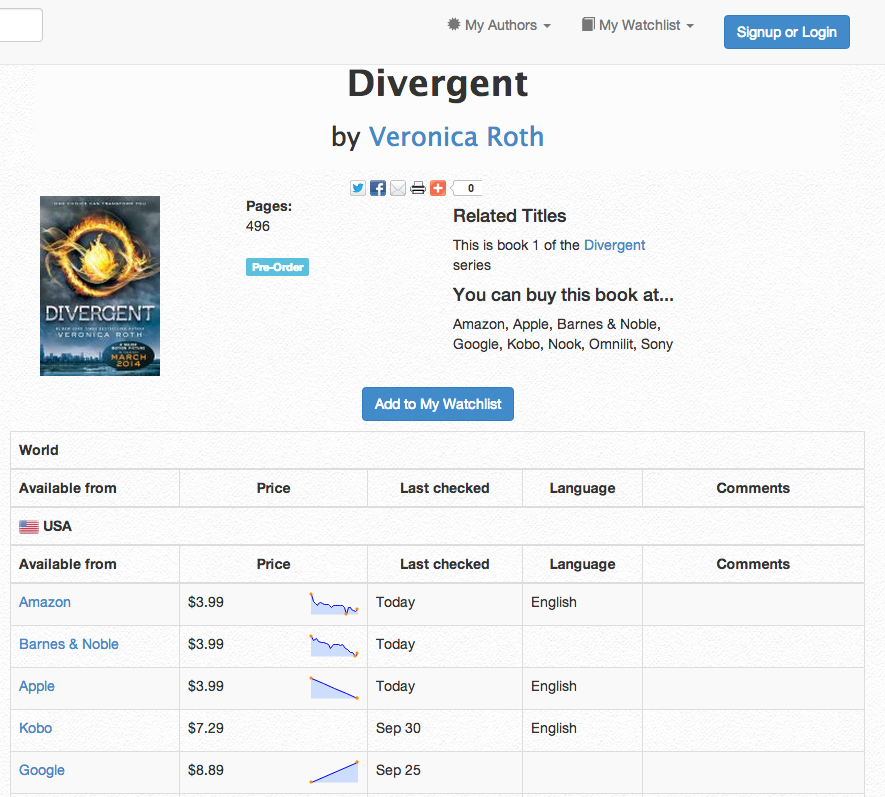View the Amazon price history sparkline
The height and width of the screenshot is (797, 885).
pyautogui.click(x=334, y=603)
